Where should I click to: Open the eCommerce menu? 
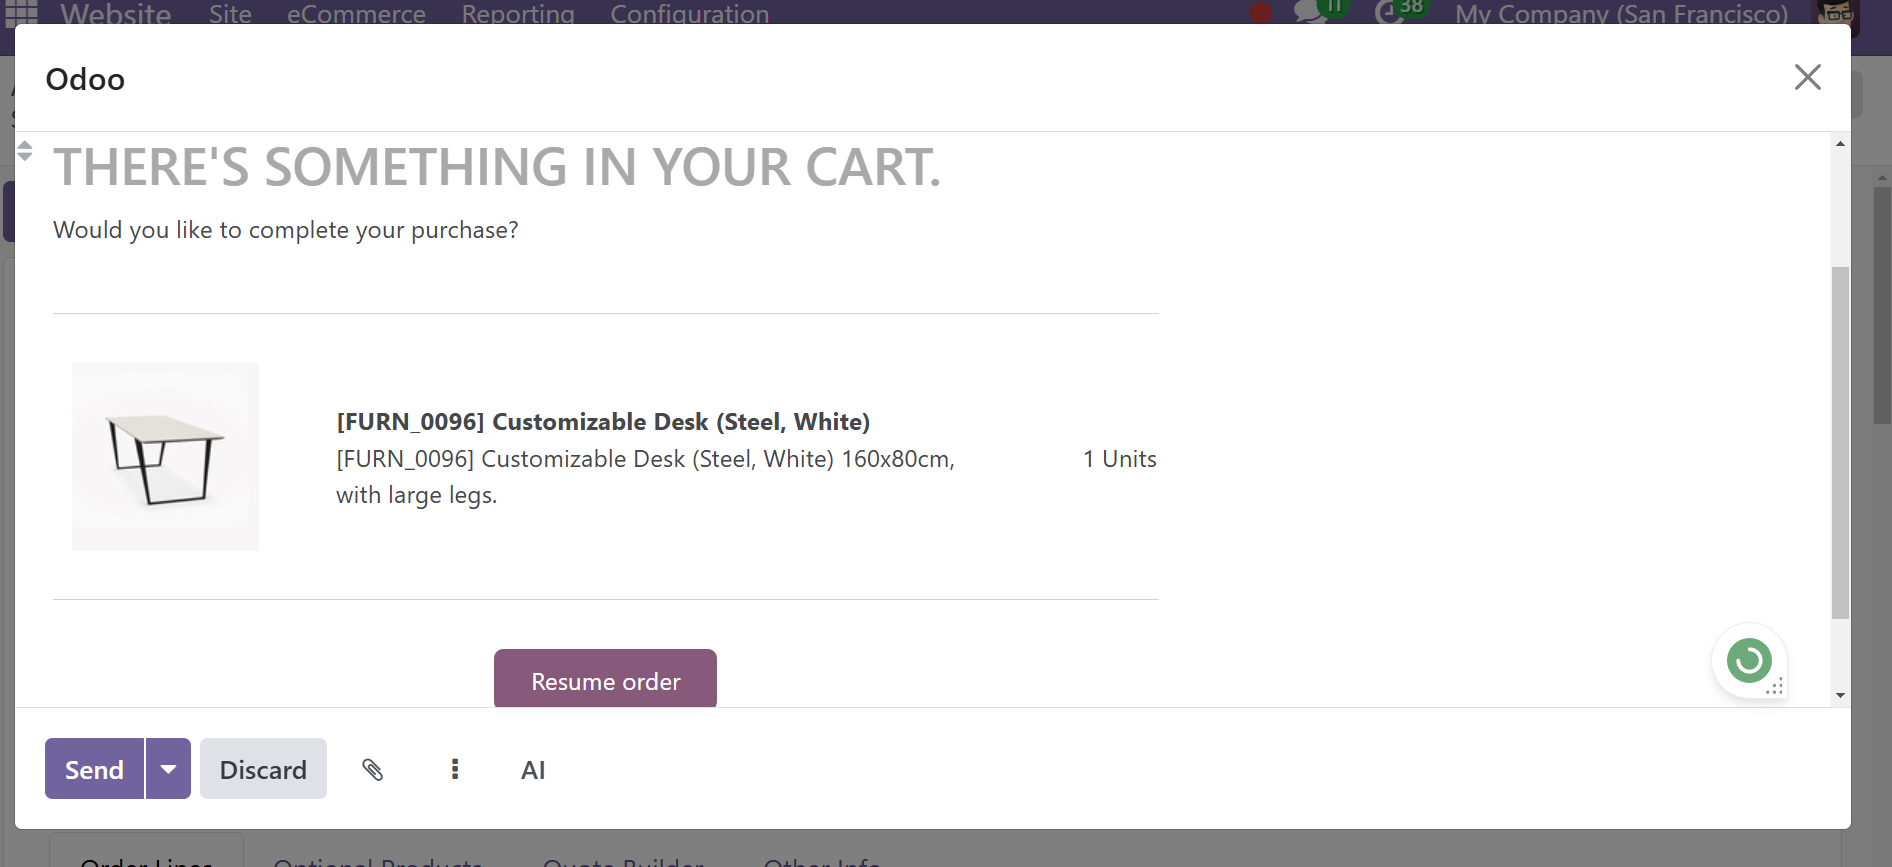point(356,13)
